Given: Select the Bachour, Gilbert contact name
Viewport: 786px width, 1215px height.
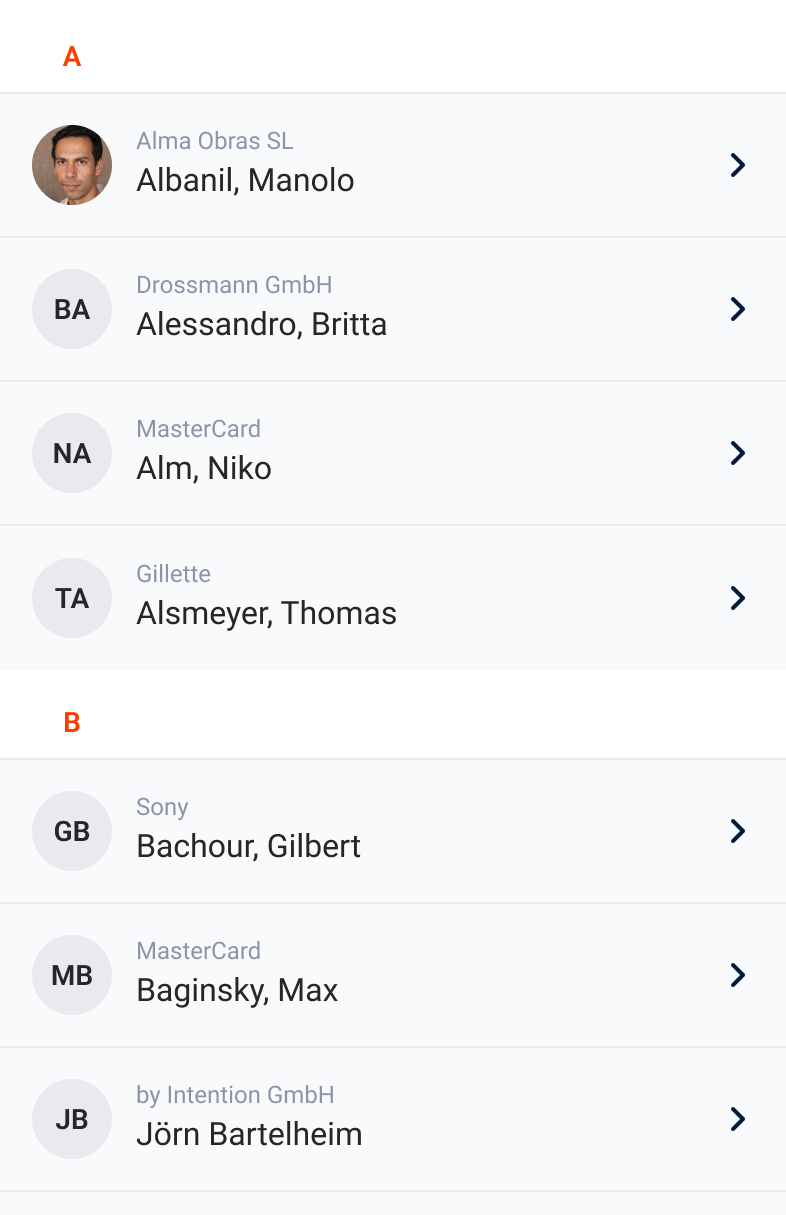Looking at the screenshot, I should pyautogui.click(x=248, y=846).
